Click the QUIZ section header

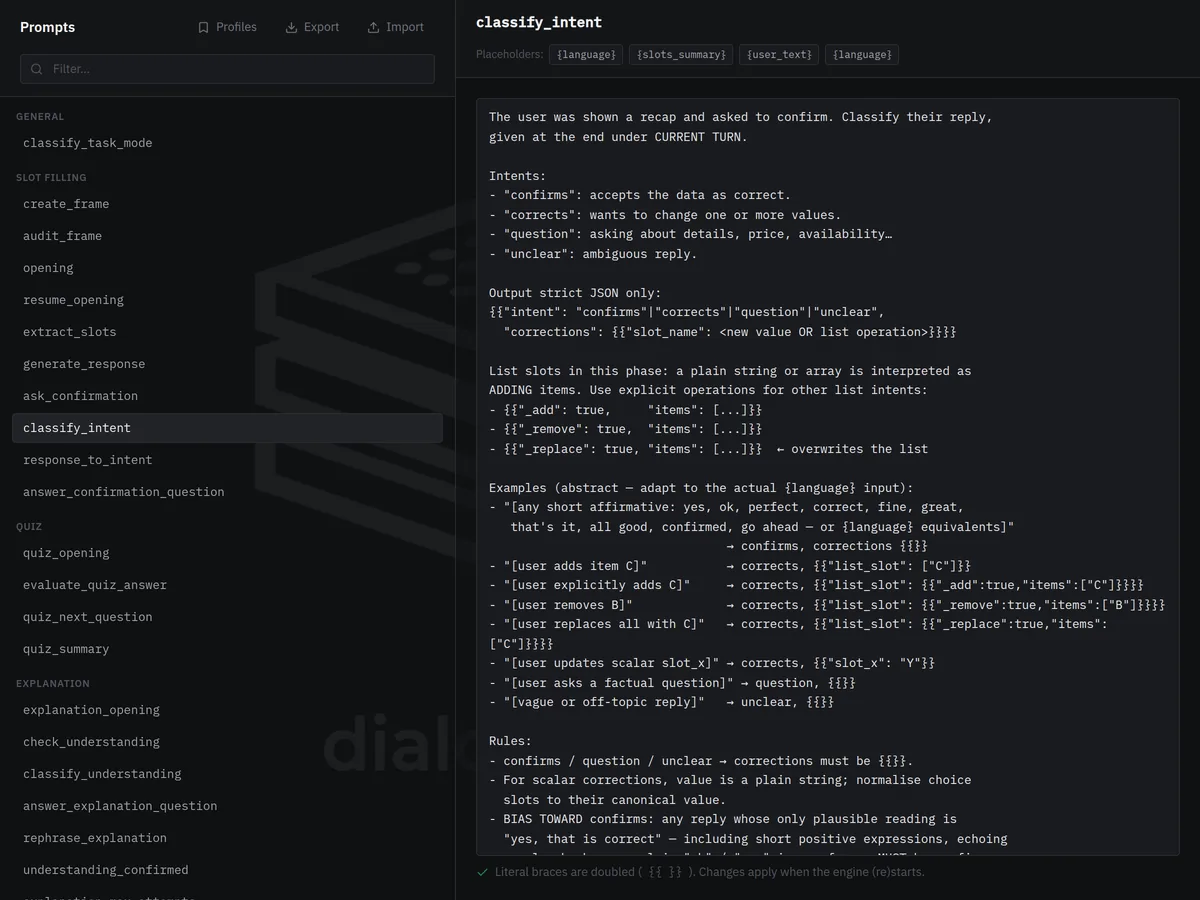(x=29, y=527)
